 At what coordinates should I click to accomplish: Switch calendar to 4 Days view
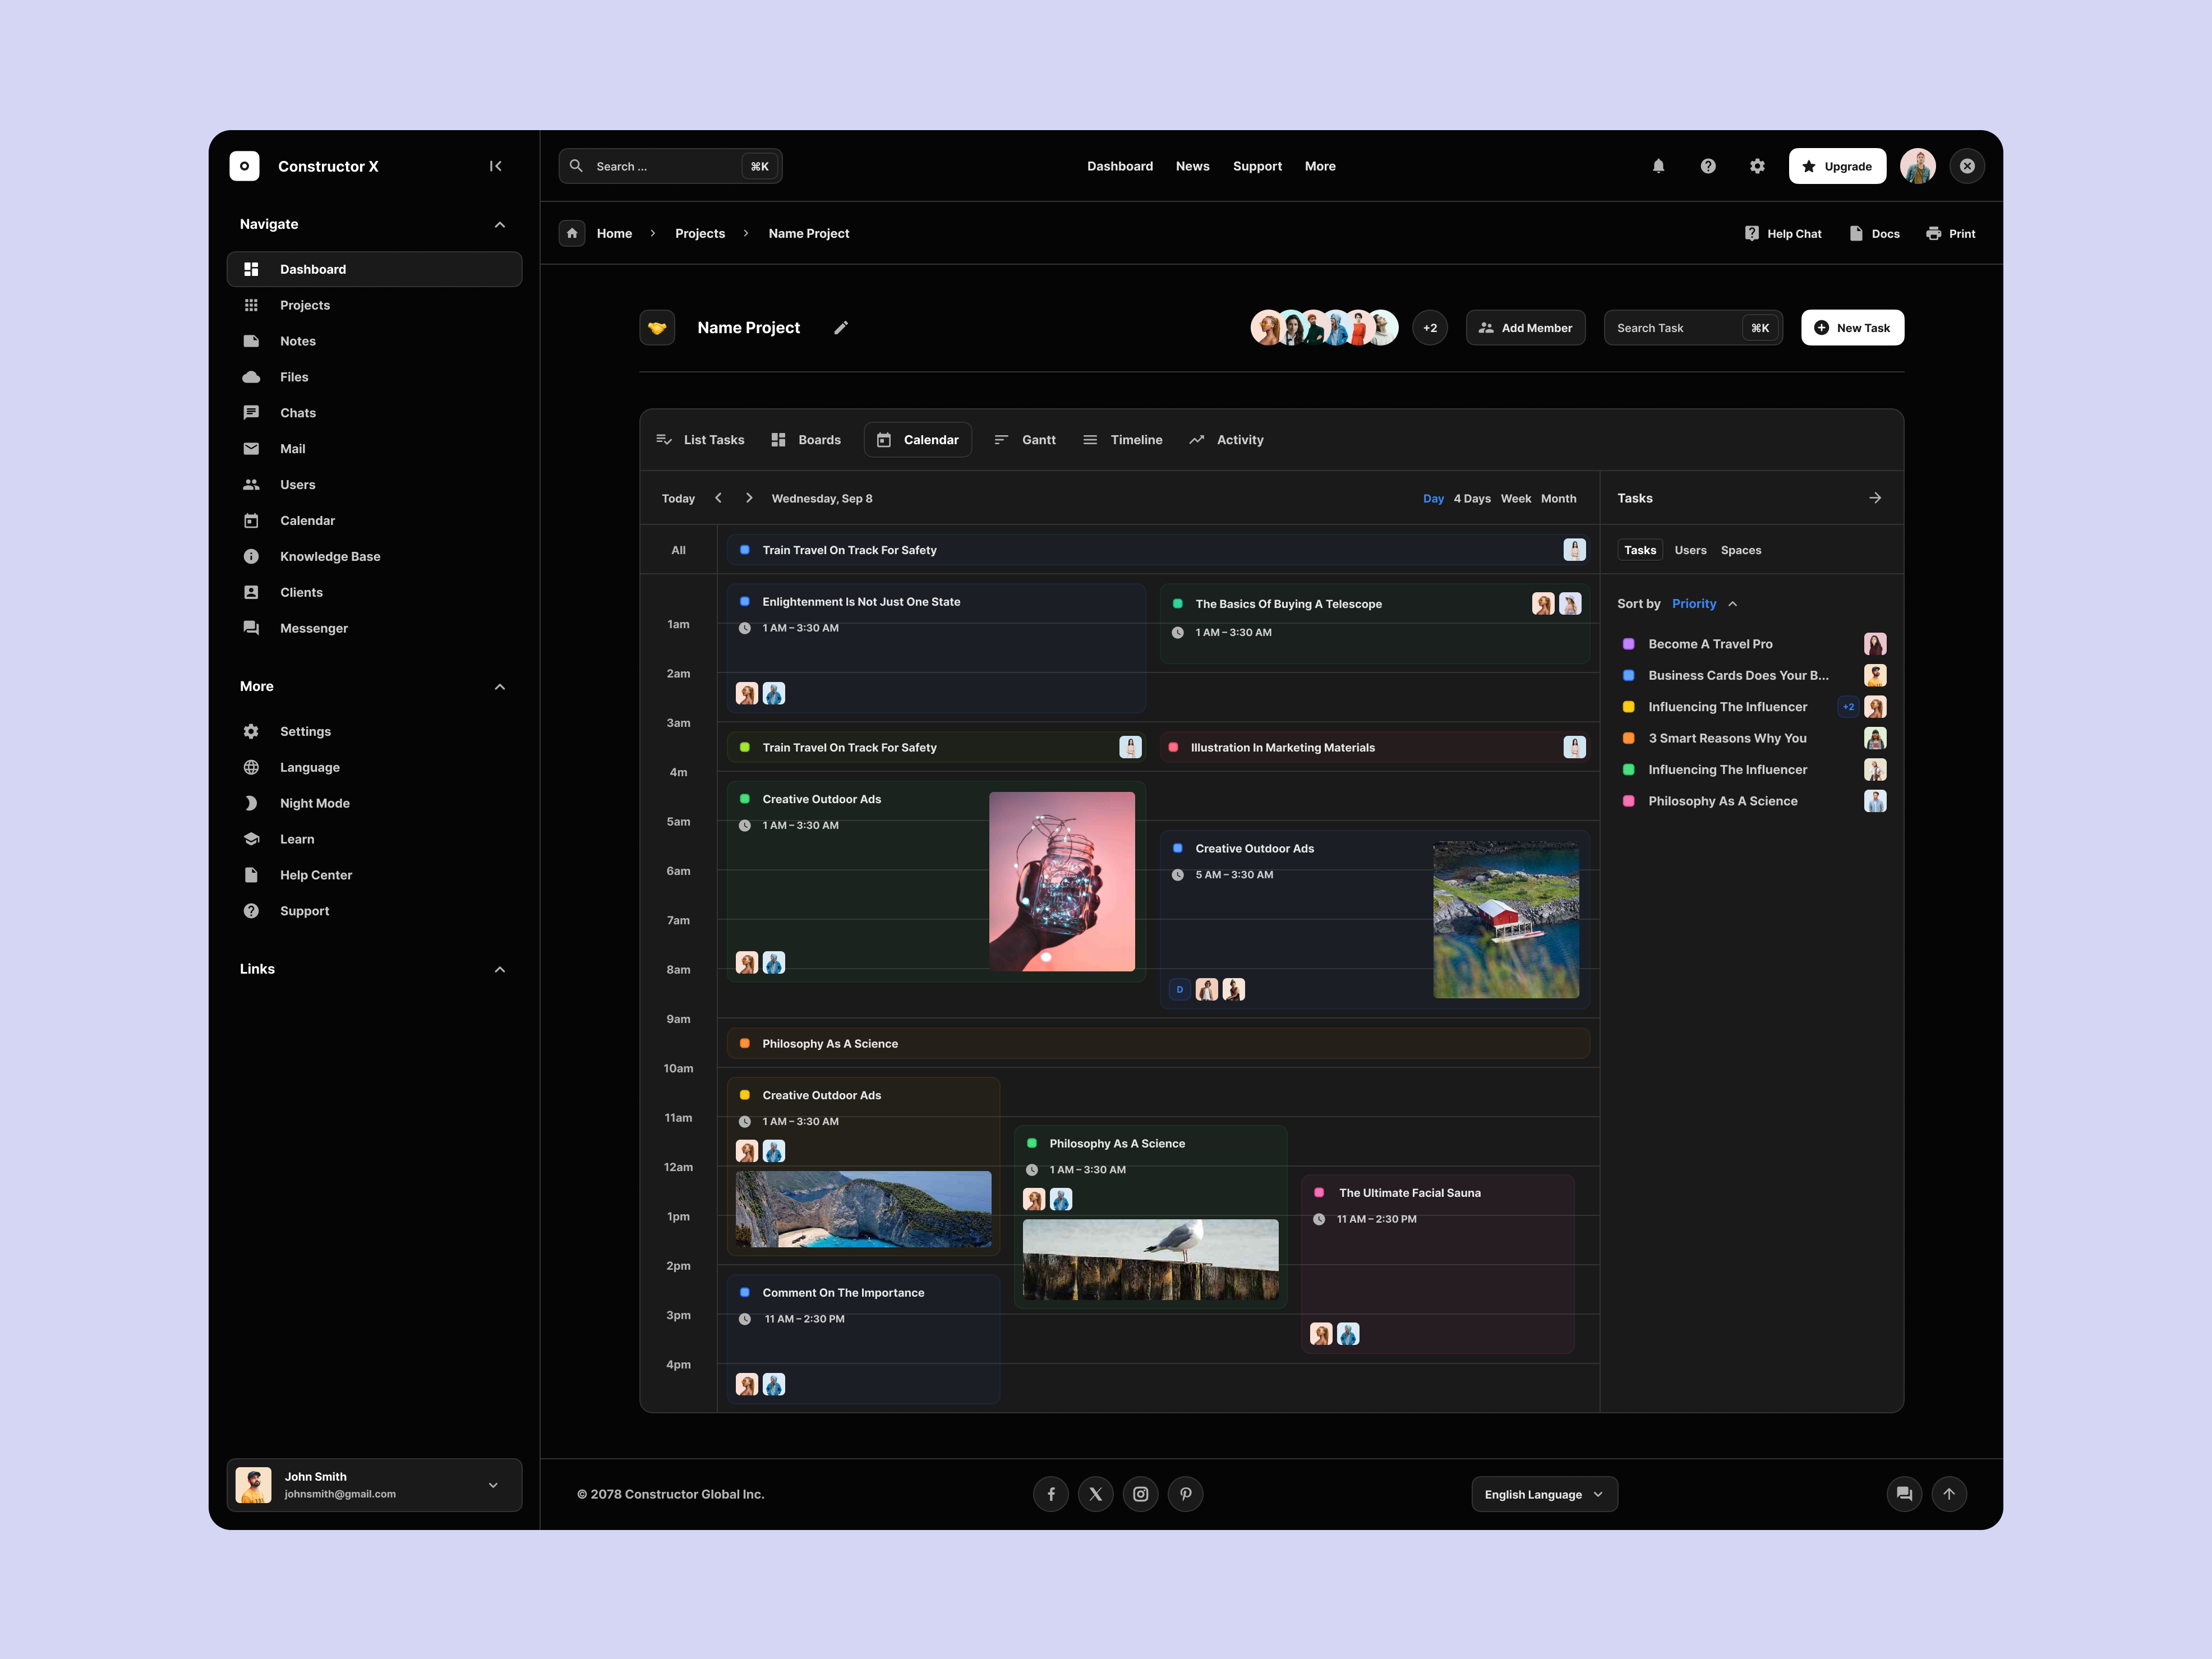1472,498
